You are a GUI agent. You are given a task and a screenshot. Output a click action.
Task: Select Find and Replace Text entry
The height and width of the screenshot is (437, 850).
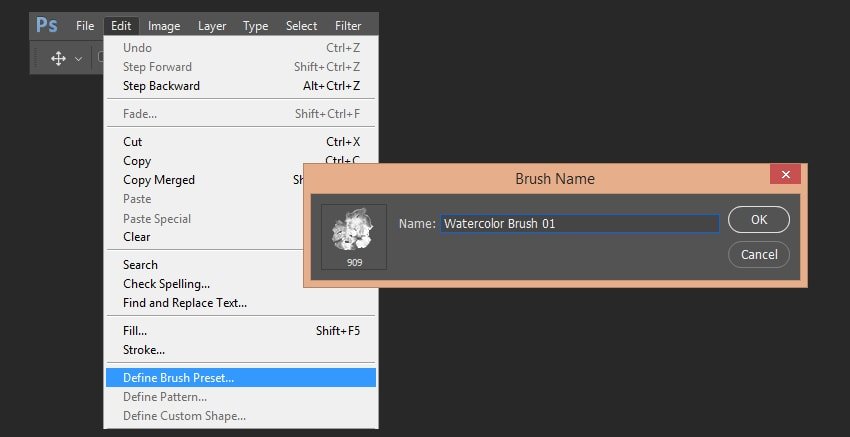[185, 303]
